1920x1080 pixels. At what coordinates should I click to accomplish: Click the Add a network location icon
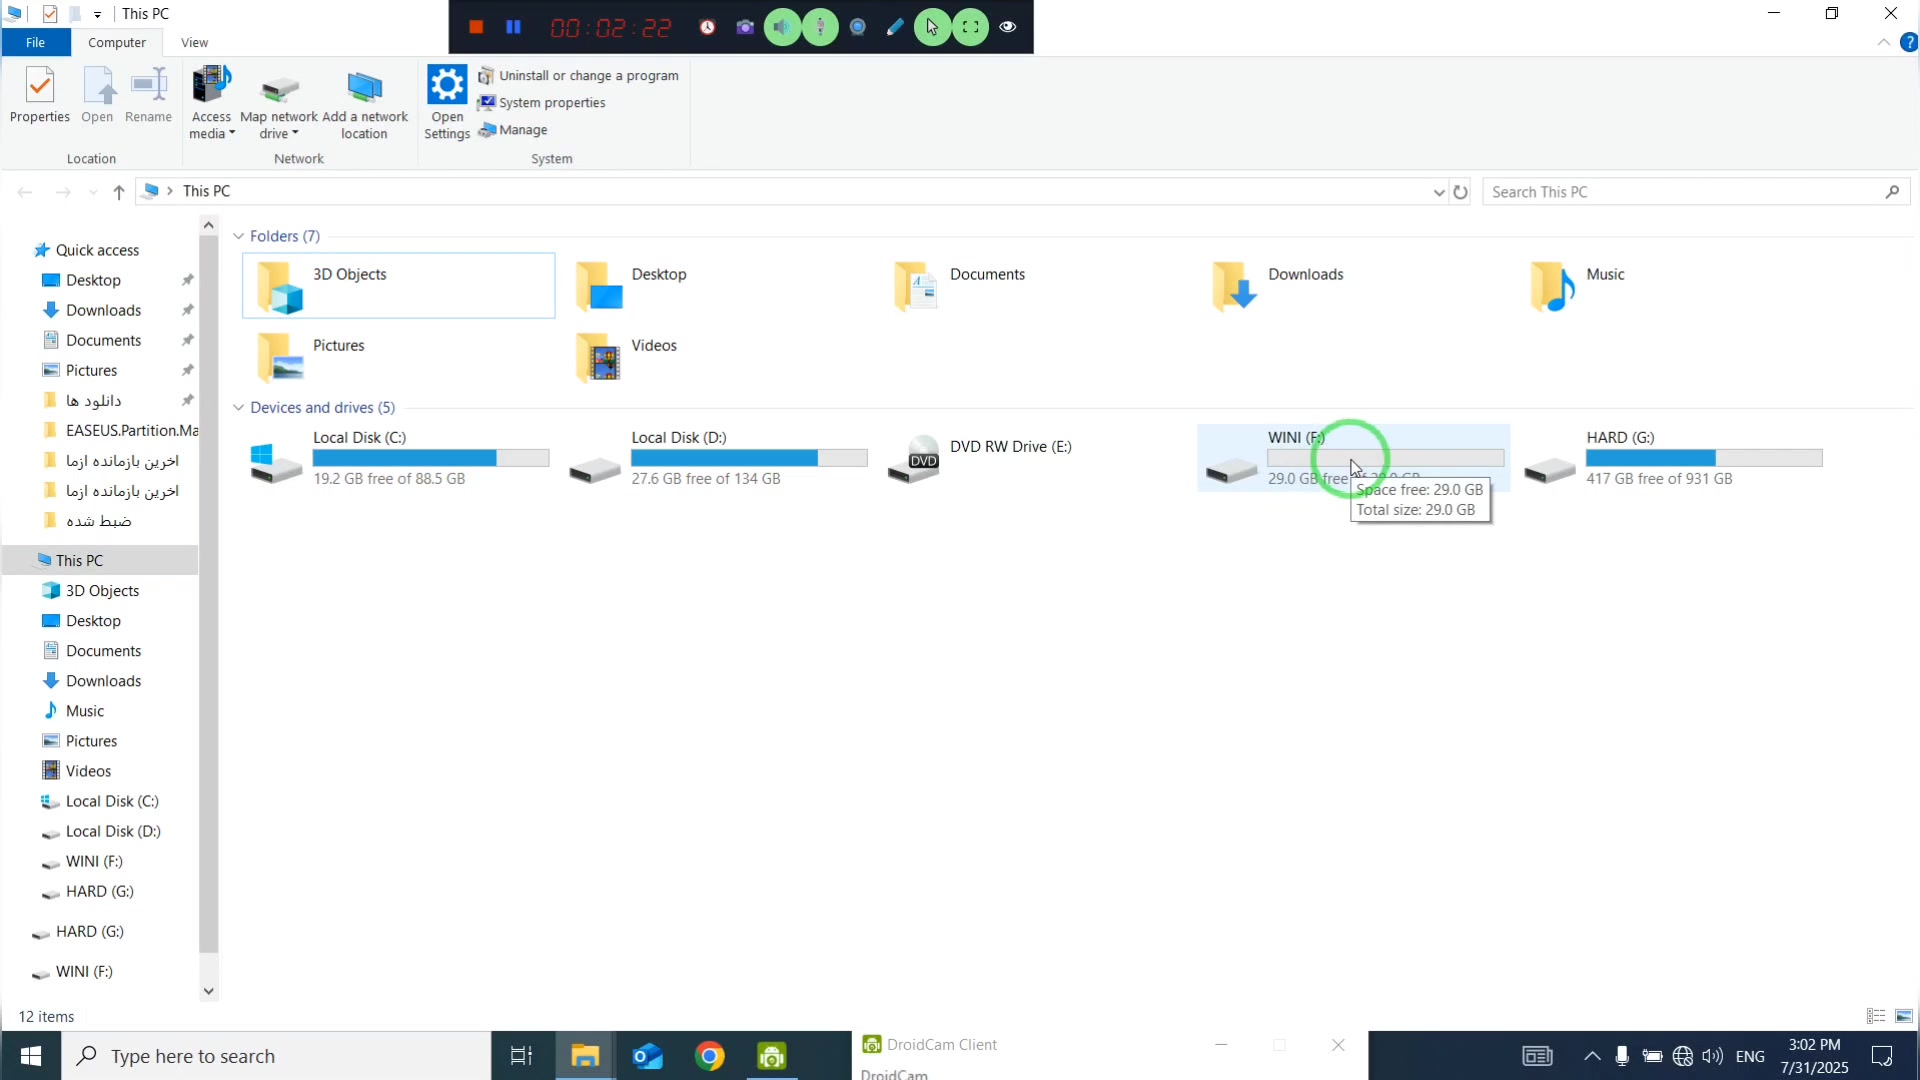coord(364,88)
